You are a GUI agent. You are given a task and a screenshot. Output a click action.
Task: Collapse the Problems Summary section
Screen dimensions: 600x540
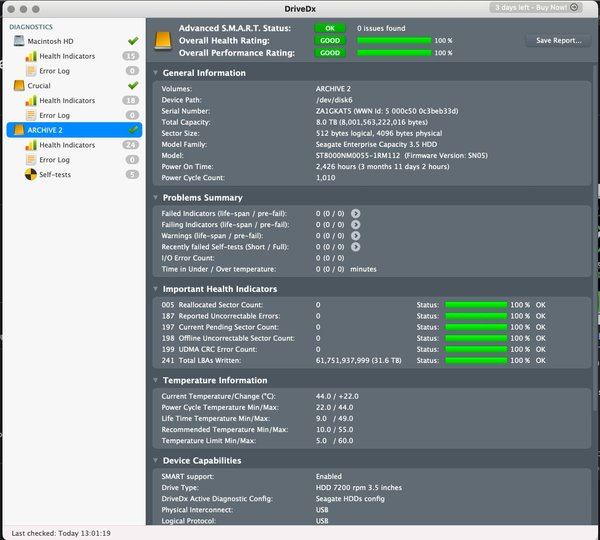tap(156, 198)
